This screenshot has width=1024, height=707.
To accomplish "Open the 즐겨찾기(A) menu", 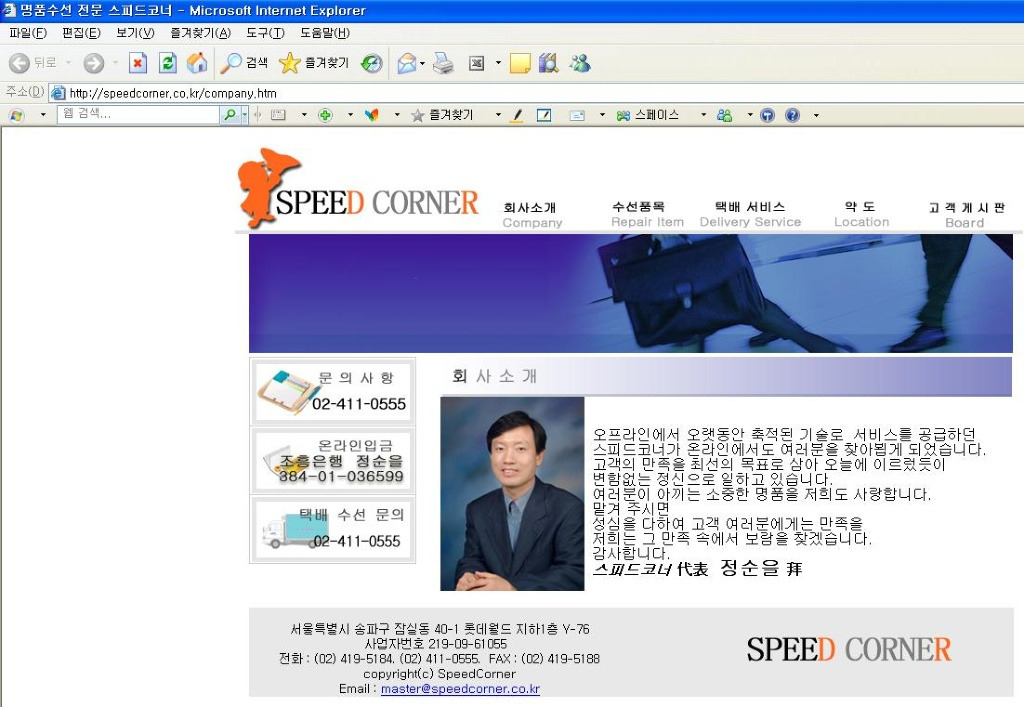I will (x=200, y=33).
